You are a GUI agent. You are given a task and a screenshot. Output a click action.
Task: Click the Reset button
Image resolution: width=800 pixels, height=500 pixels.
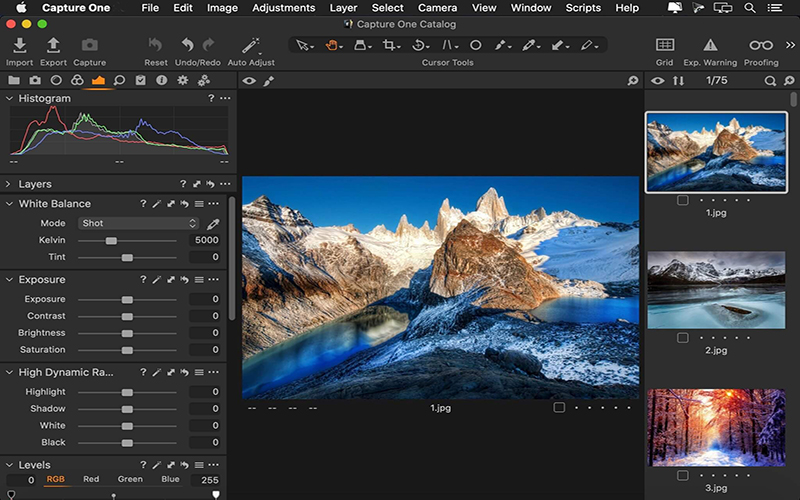coord(155,45)
